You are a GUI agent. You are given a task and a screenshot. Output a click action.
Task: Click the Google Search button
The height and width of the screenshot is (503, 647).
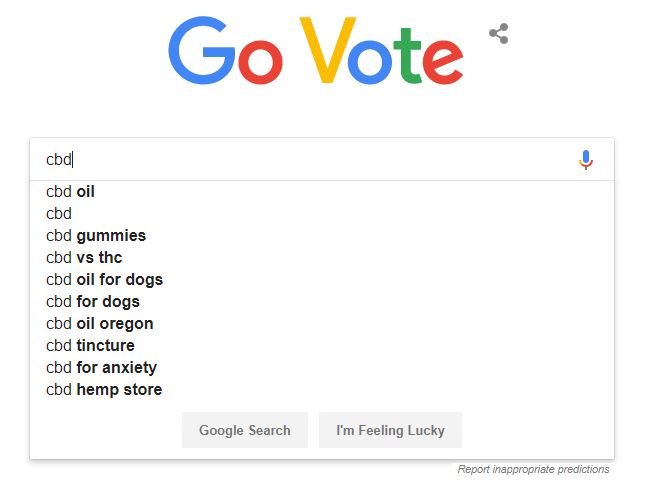click(245, 430)
